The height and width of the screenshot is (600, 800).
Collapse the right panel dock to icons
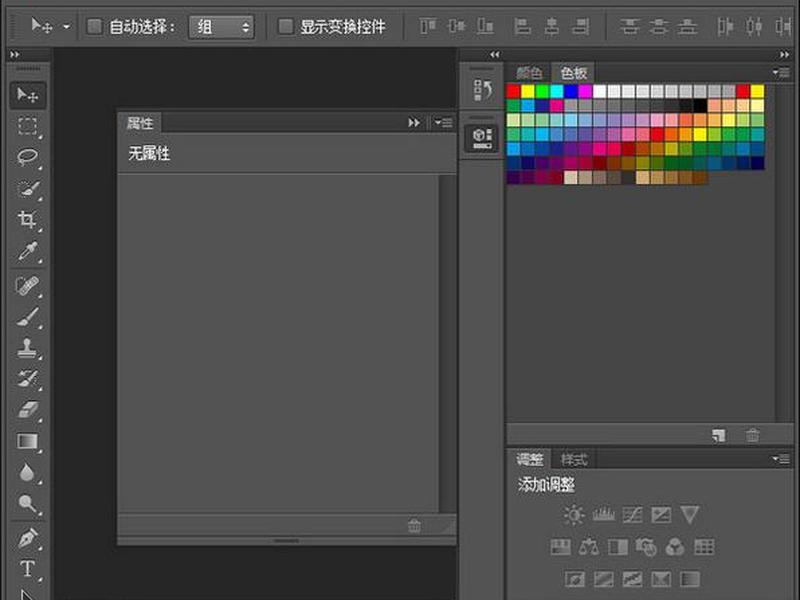(784, 54)
